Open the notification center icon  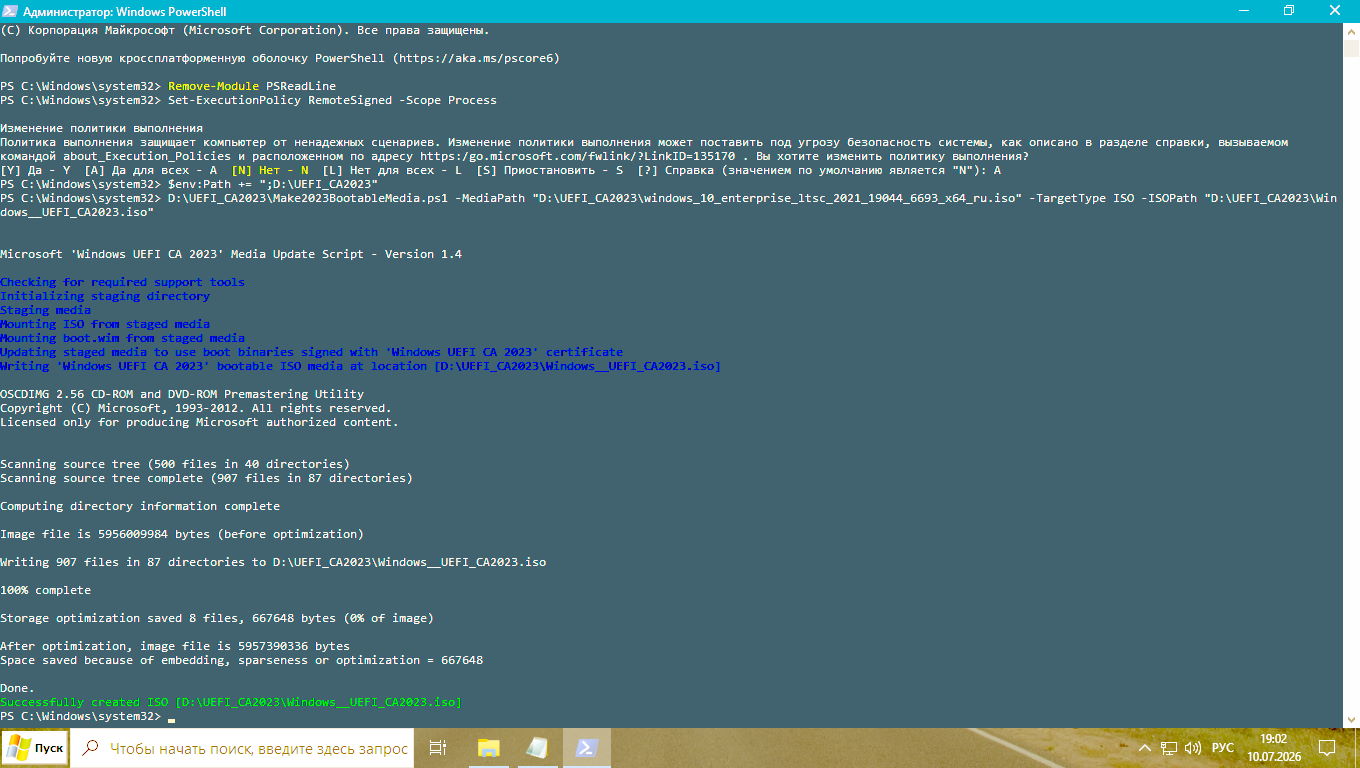coord(1327,748)
